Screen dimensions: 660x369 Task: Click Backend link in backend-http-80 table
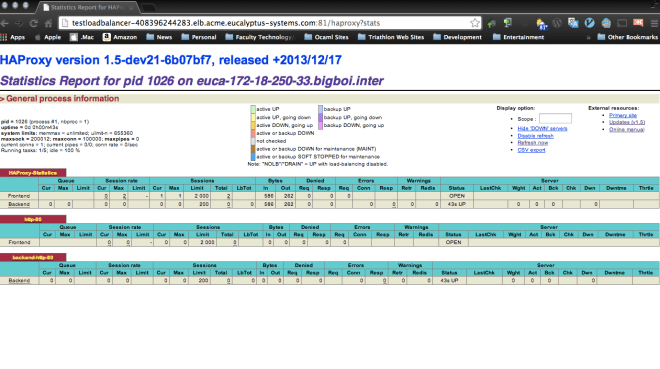coord(19,280)
